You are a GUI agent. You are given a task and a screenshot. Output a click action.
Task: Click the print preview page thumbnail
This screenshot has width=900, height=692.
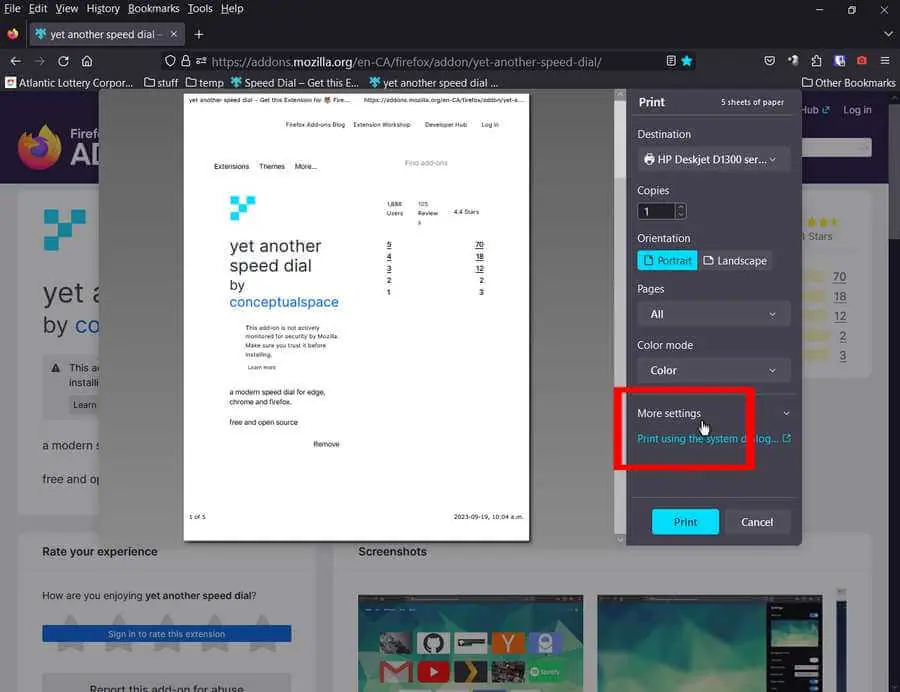(x=356, y=317)
